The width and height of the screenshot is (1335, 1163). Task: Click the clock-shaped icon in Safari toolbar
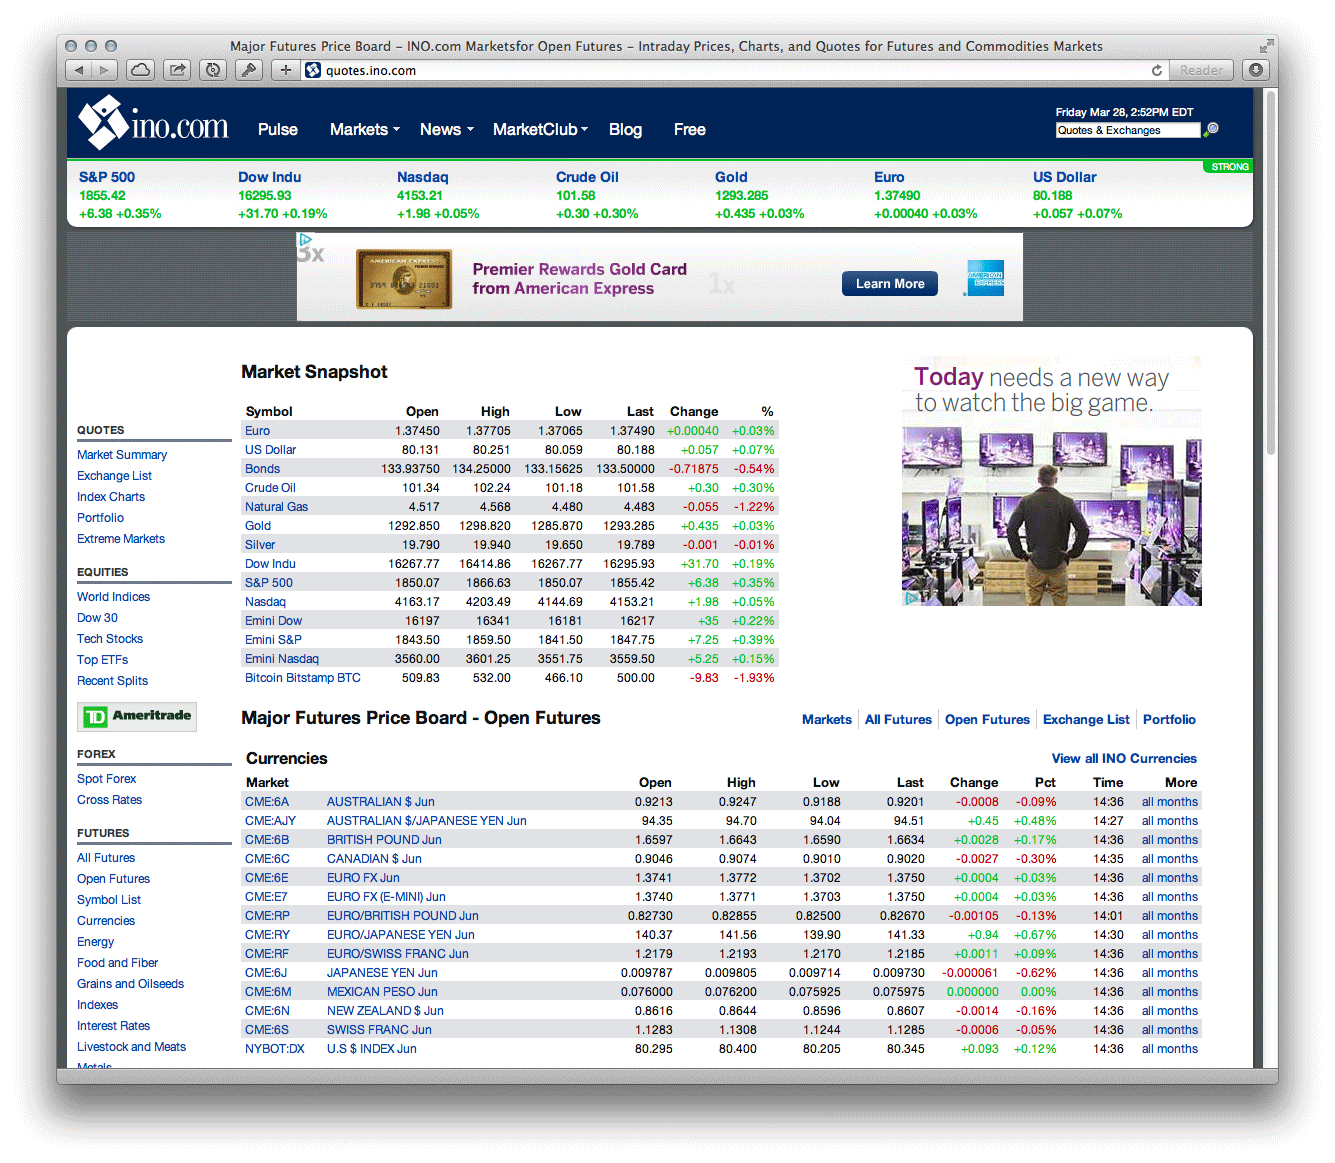point(212,70)
